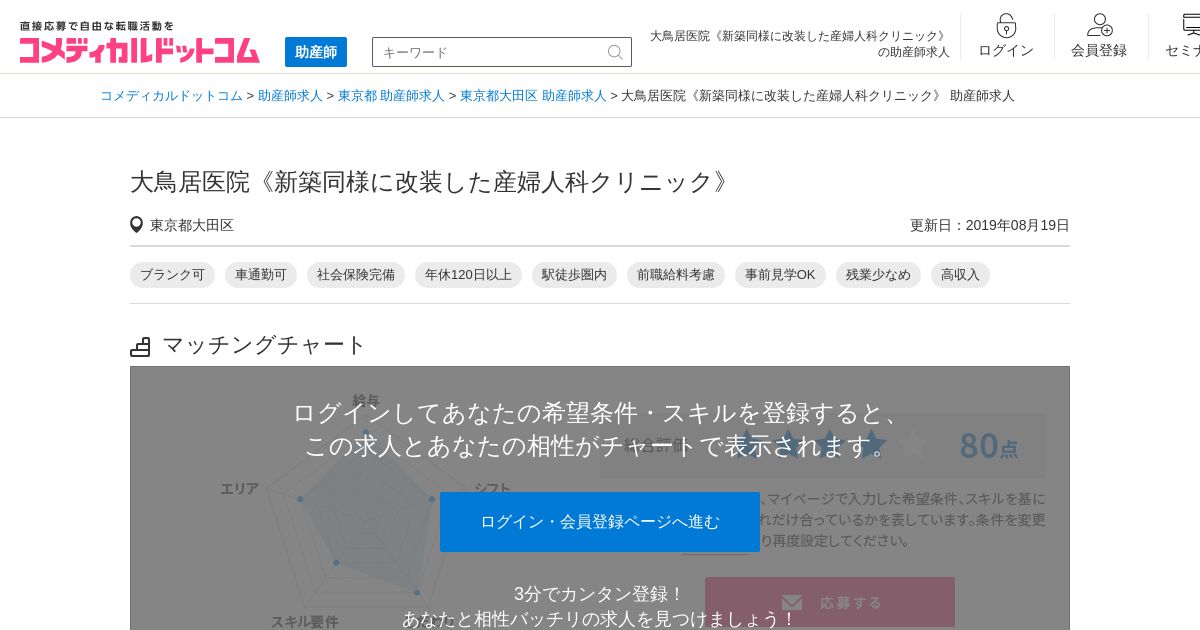Click the magnifier search icon

coord(616,52)
